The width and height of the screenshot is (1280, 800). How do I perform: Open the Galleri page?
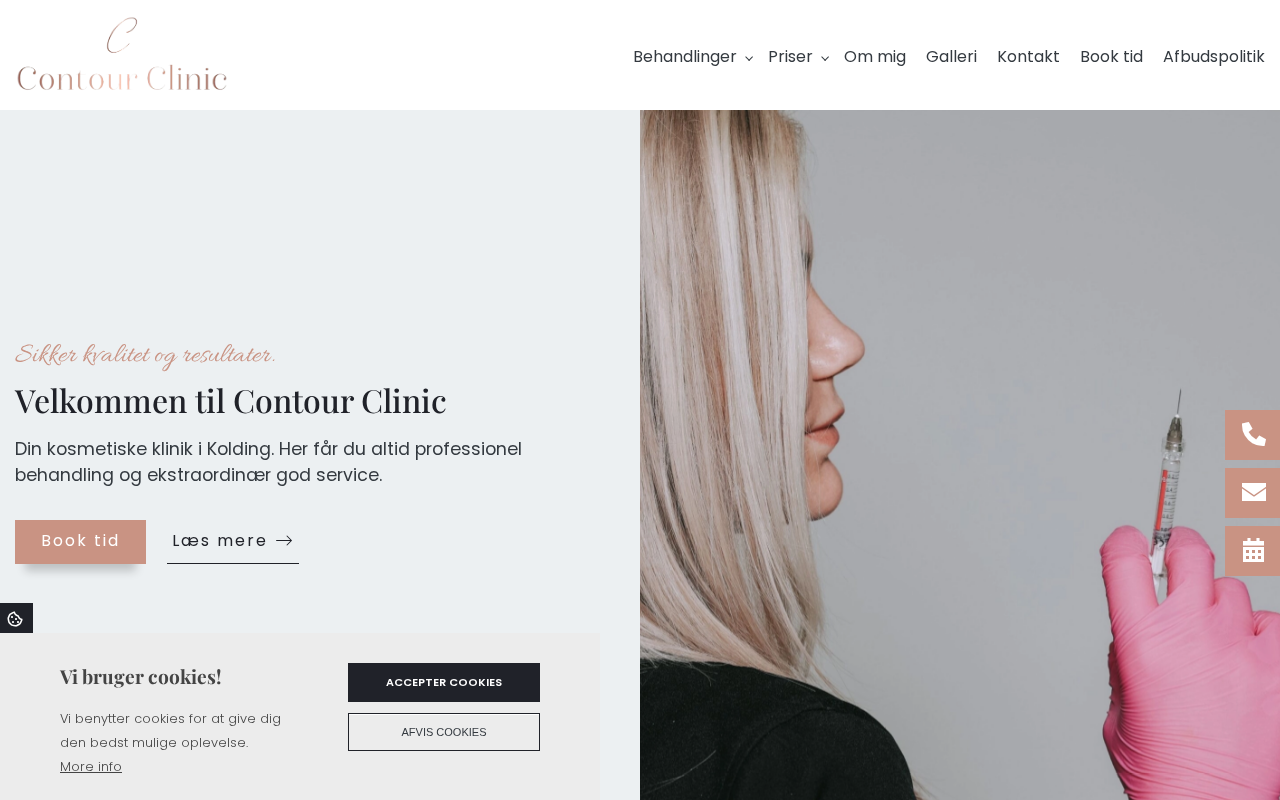pyautogui.click(x=951, y=57)
